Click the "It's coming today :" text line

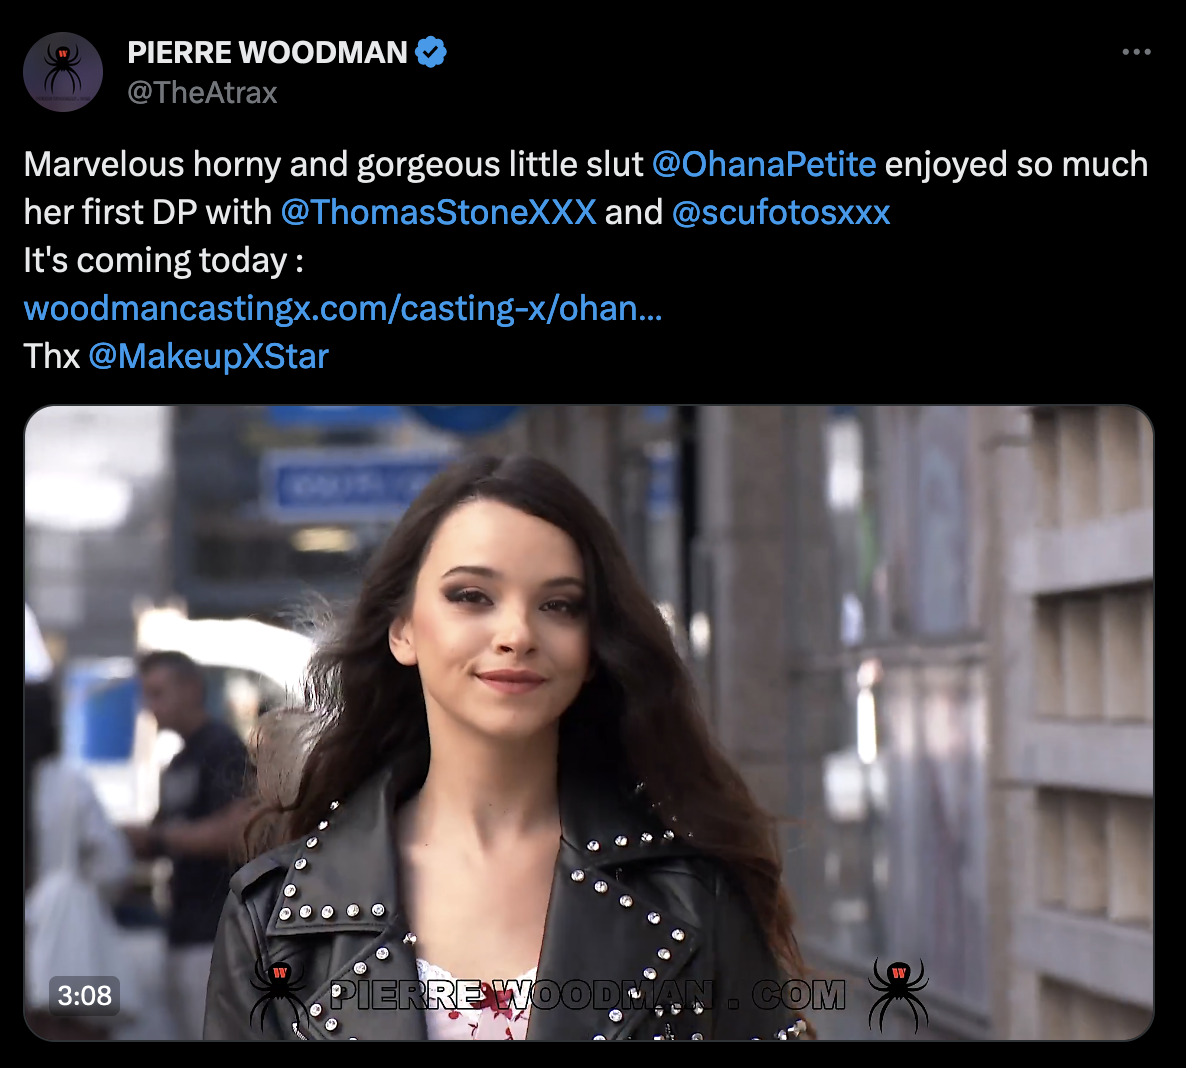point(164,260)
